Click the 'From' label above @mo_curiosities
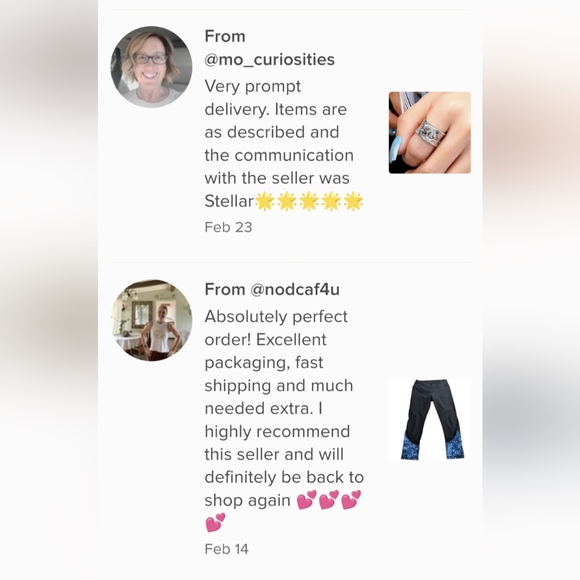Image resolution: width=580 pixels, height=580 pixels. coord(225,36)
